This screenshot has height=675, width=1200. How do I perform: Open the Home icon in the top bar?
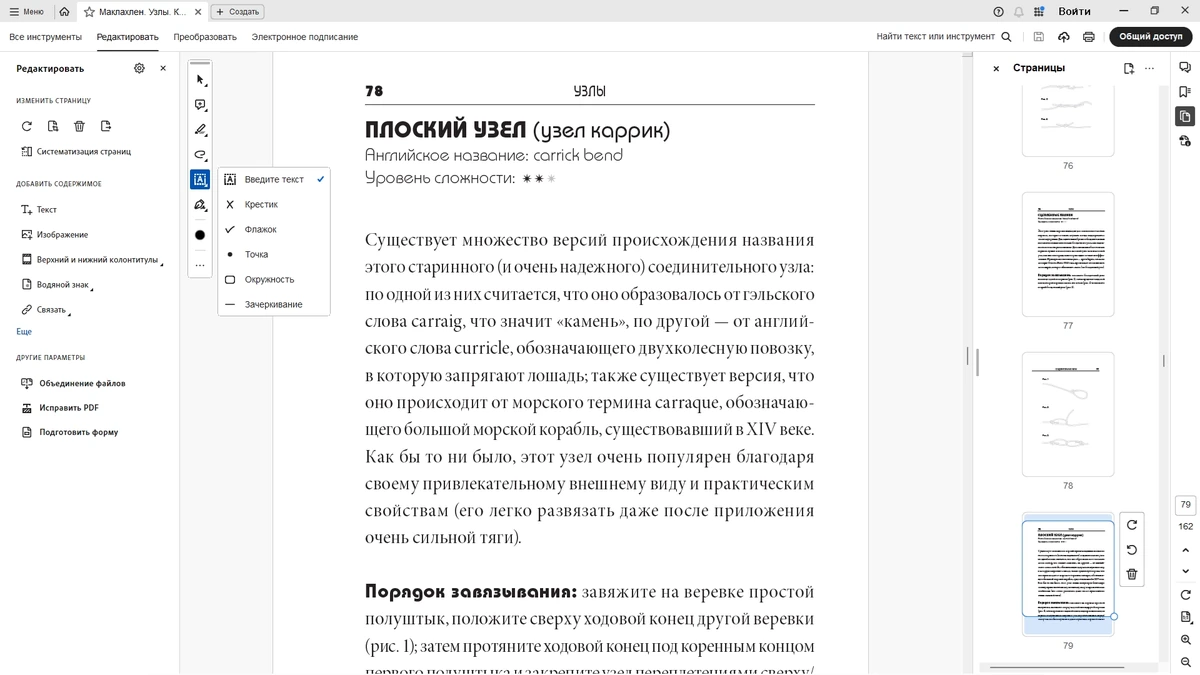(64, 12)
